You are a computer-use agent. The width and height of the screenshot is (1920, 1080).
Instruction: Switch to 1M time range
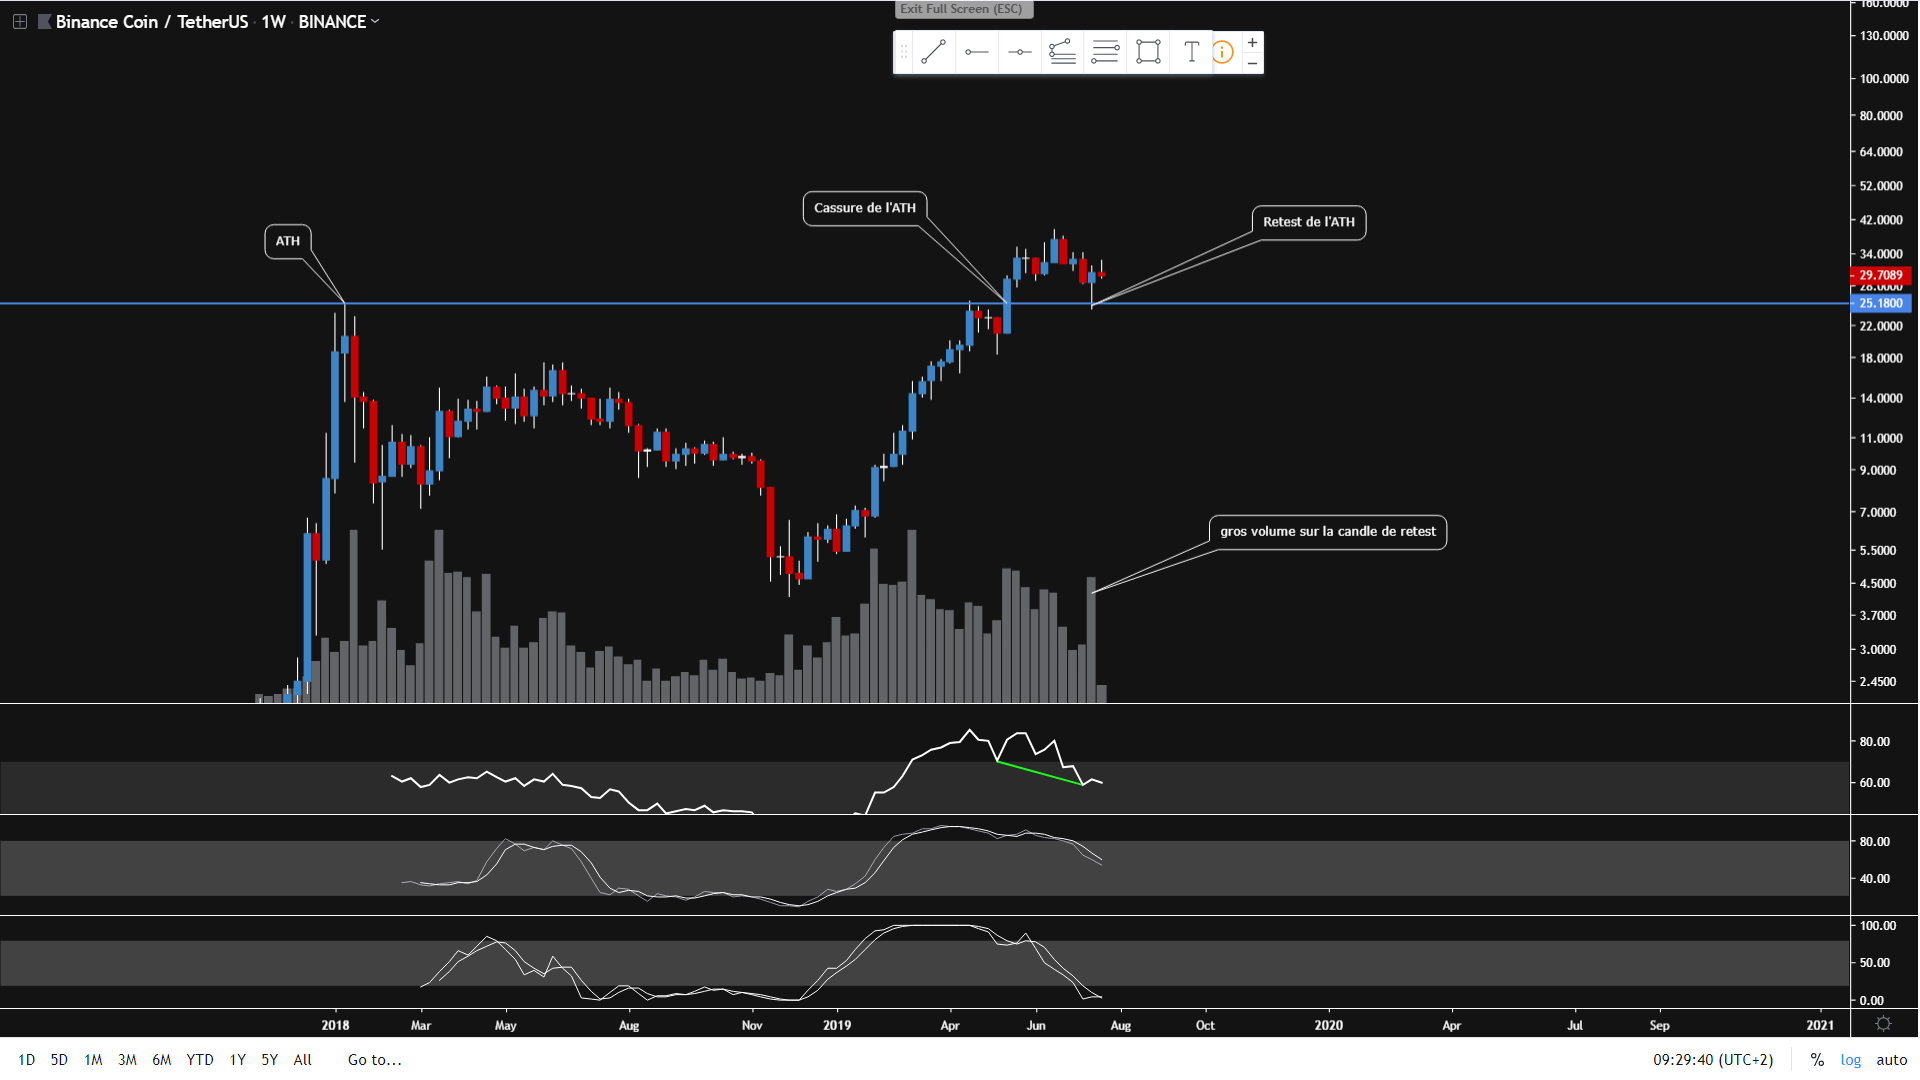click(x=93, y=1060)
